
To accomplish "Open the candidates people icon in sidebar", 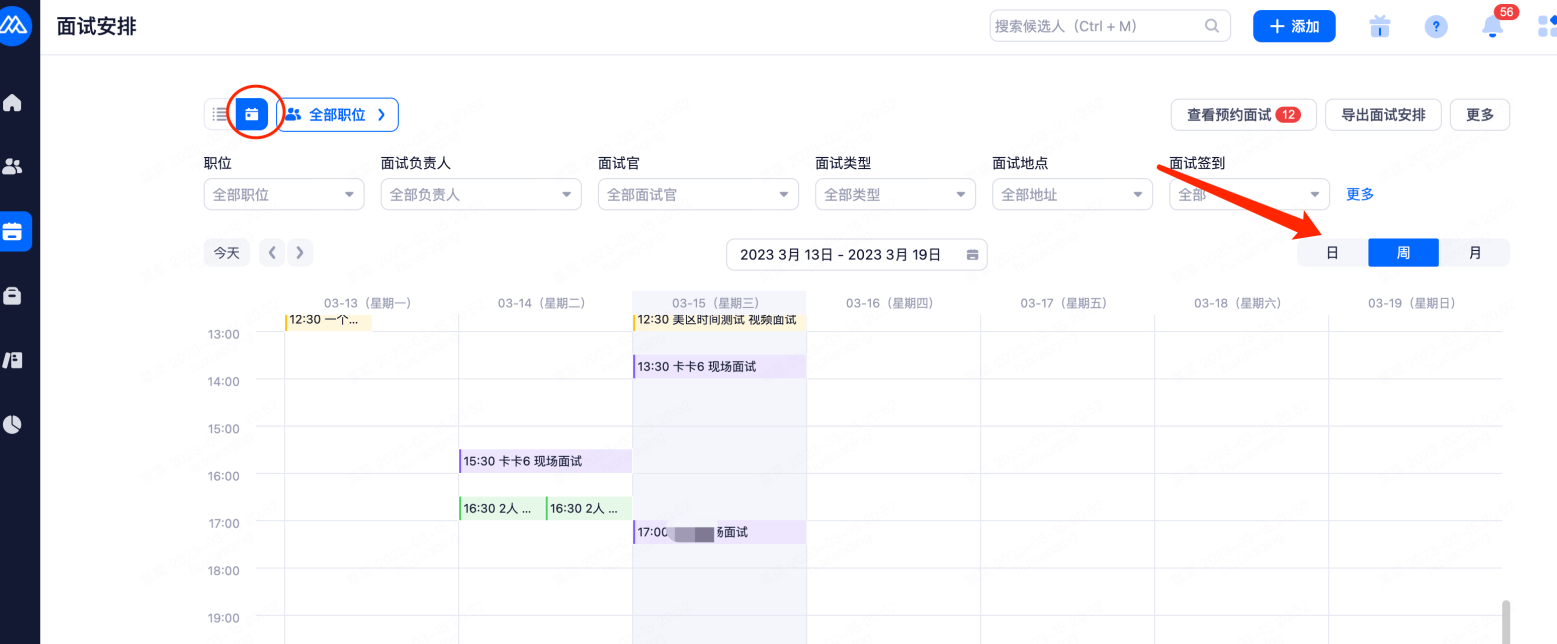I will coord(13,167).
